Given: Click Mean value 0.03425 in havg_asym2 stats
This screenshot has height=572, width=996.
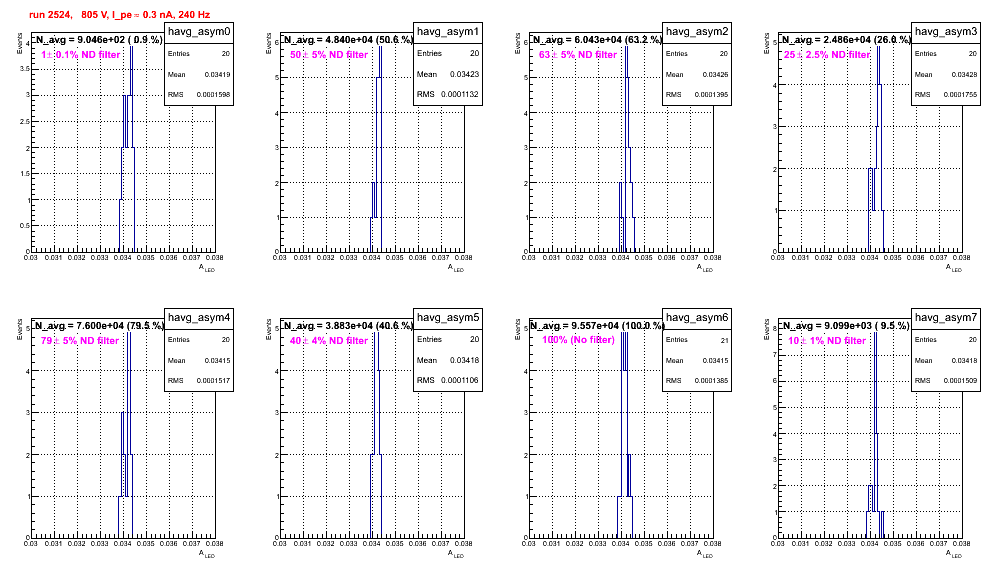Looking at the screenshot, I should point(715,74).
